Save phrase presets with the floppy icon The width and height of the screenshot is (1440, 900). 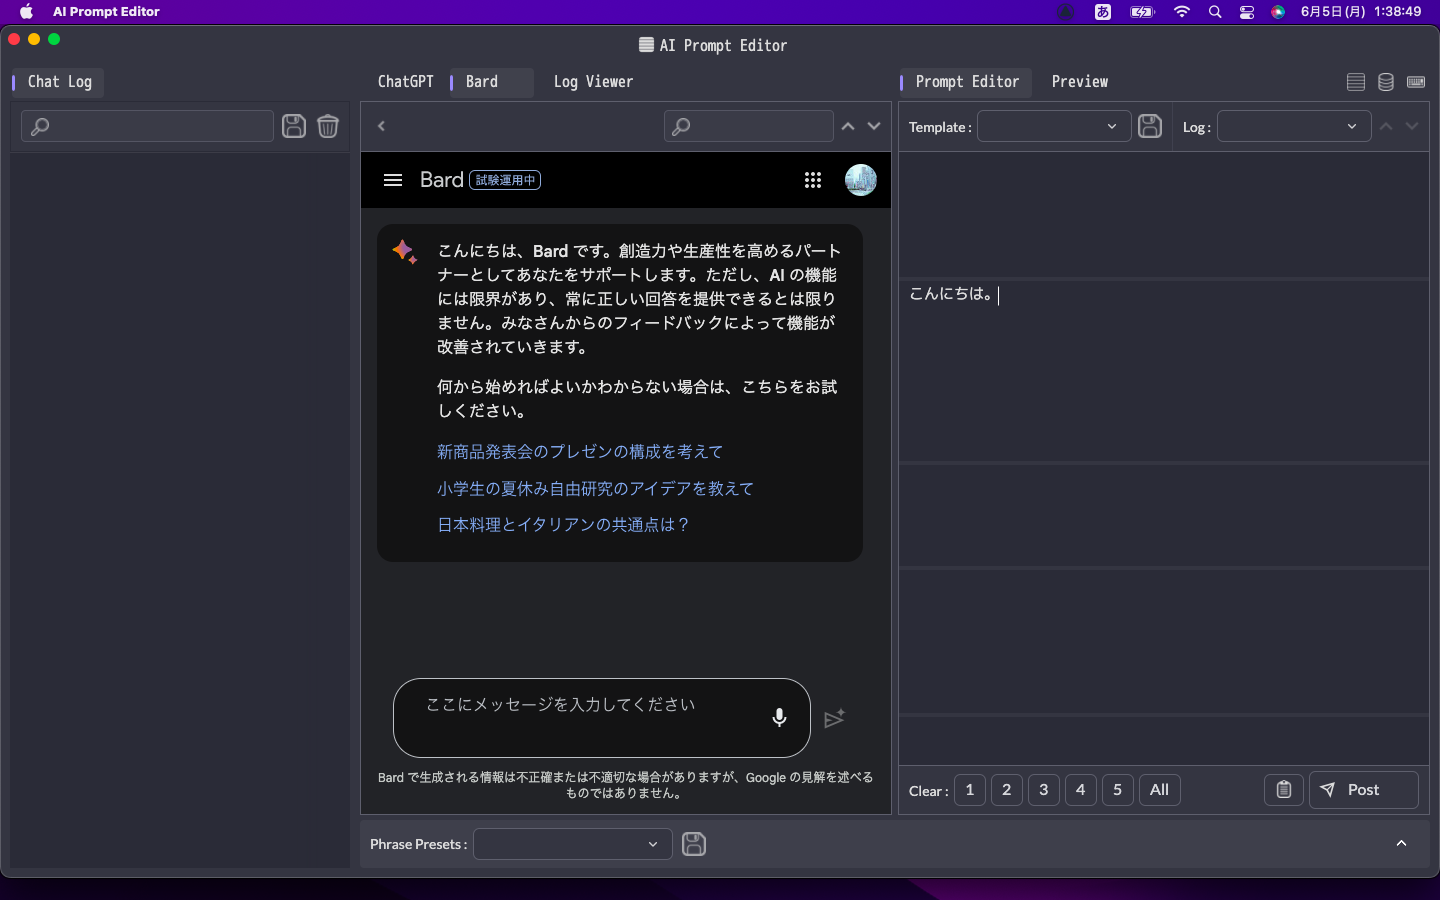pos(694,844)
